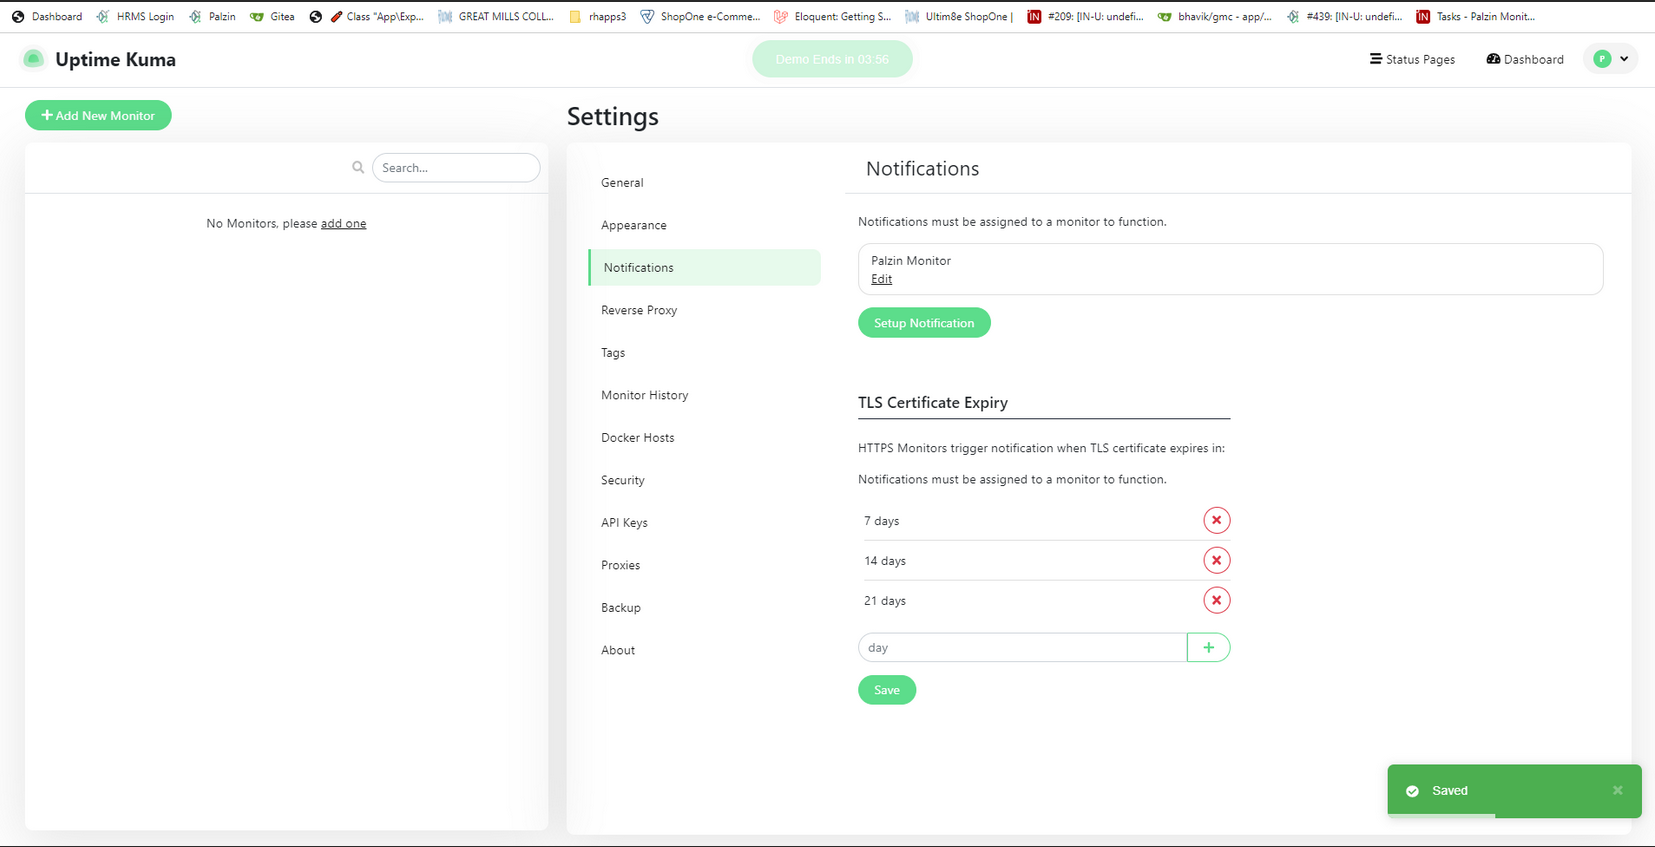Viewport: 1655px width, 847px height.
Task: Focus the monitor Search field
Action: point(456,168)
